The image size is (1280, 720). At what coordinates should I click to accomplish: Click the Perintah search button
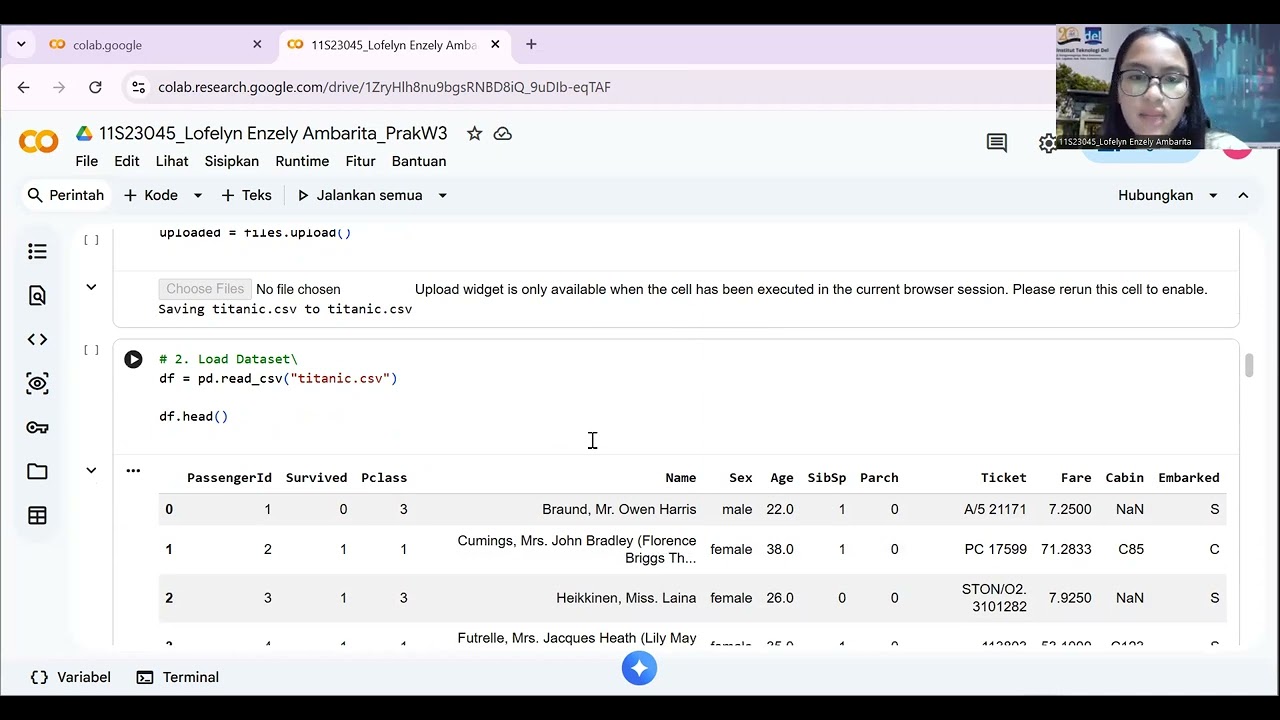point(66,195)
